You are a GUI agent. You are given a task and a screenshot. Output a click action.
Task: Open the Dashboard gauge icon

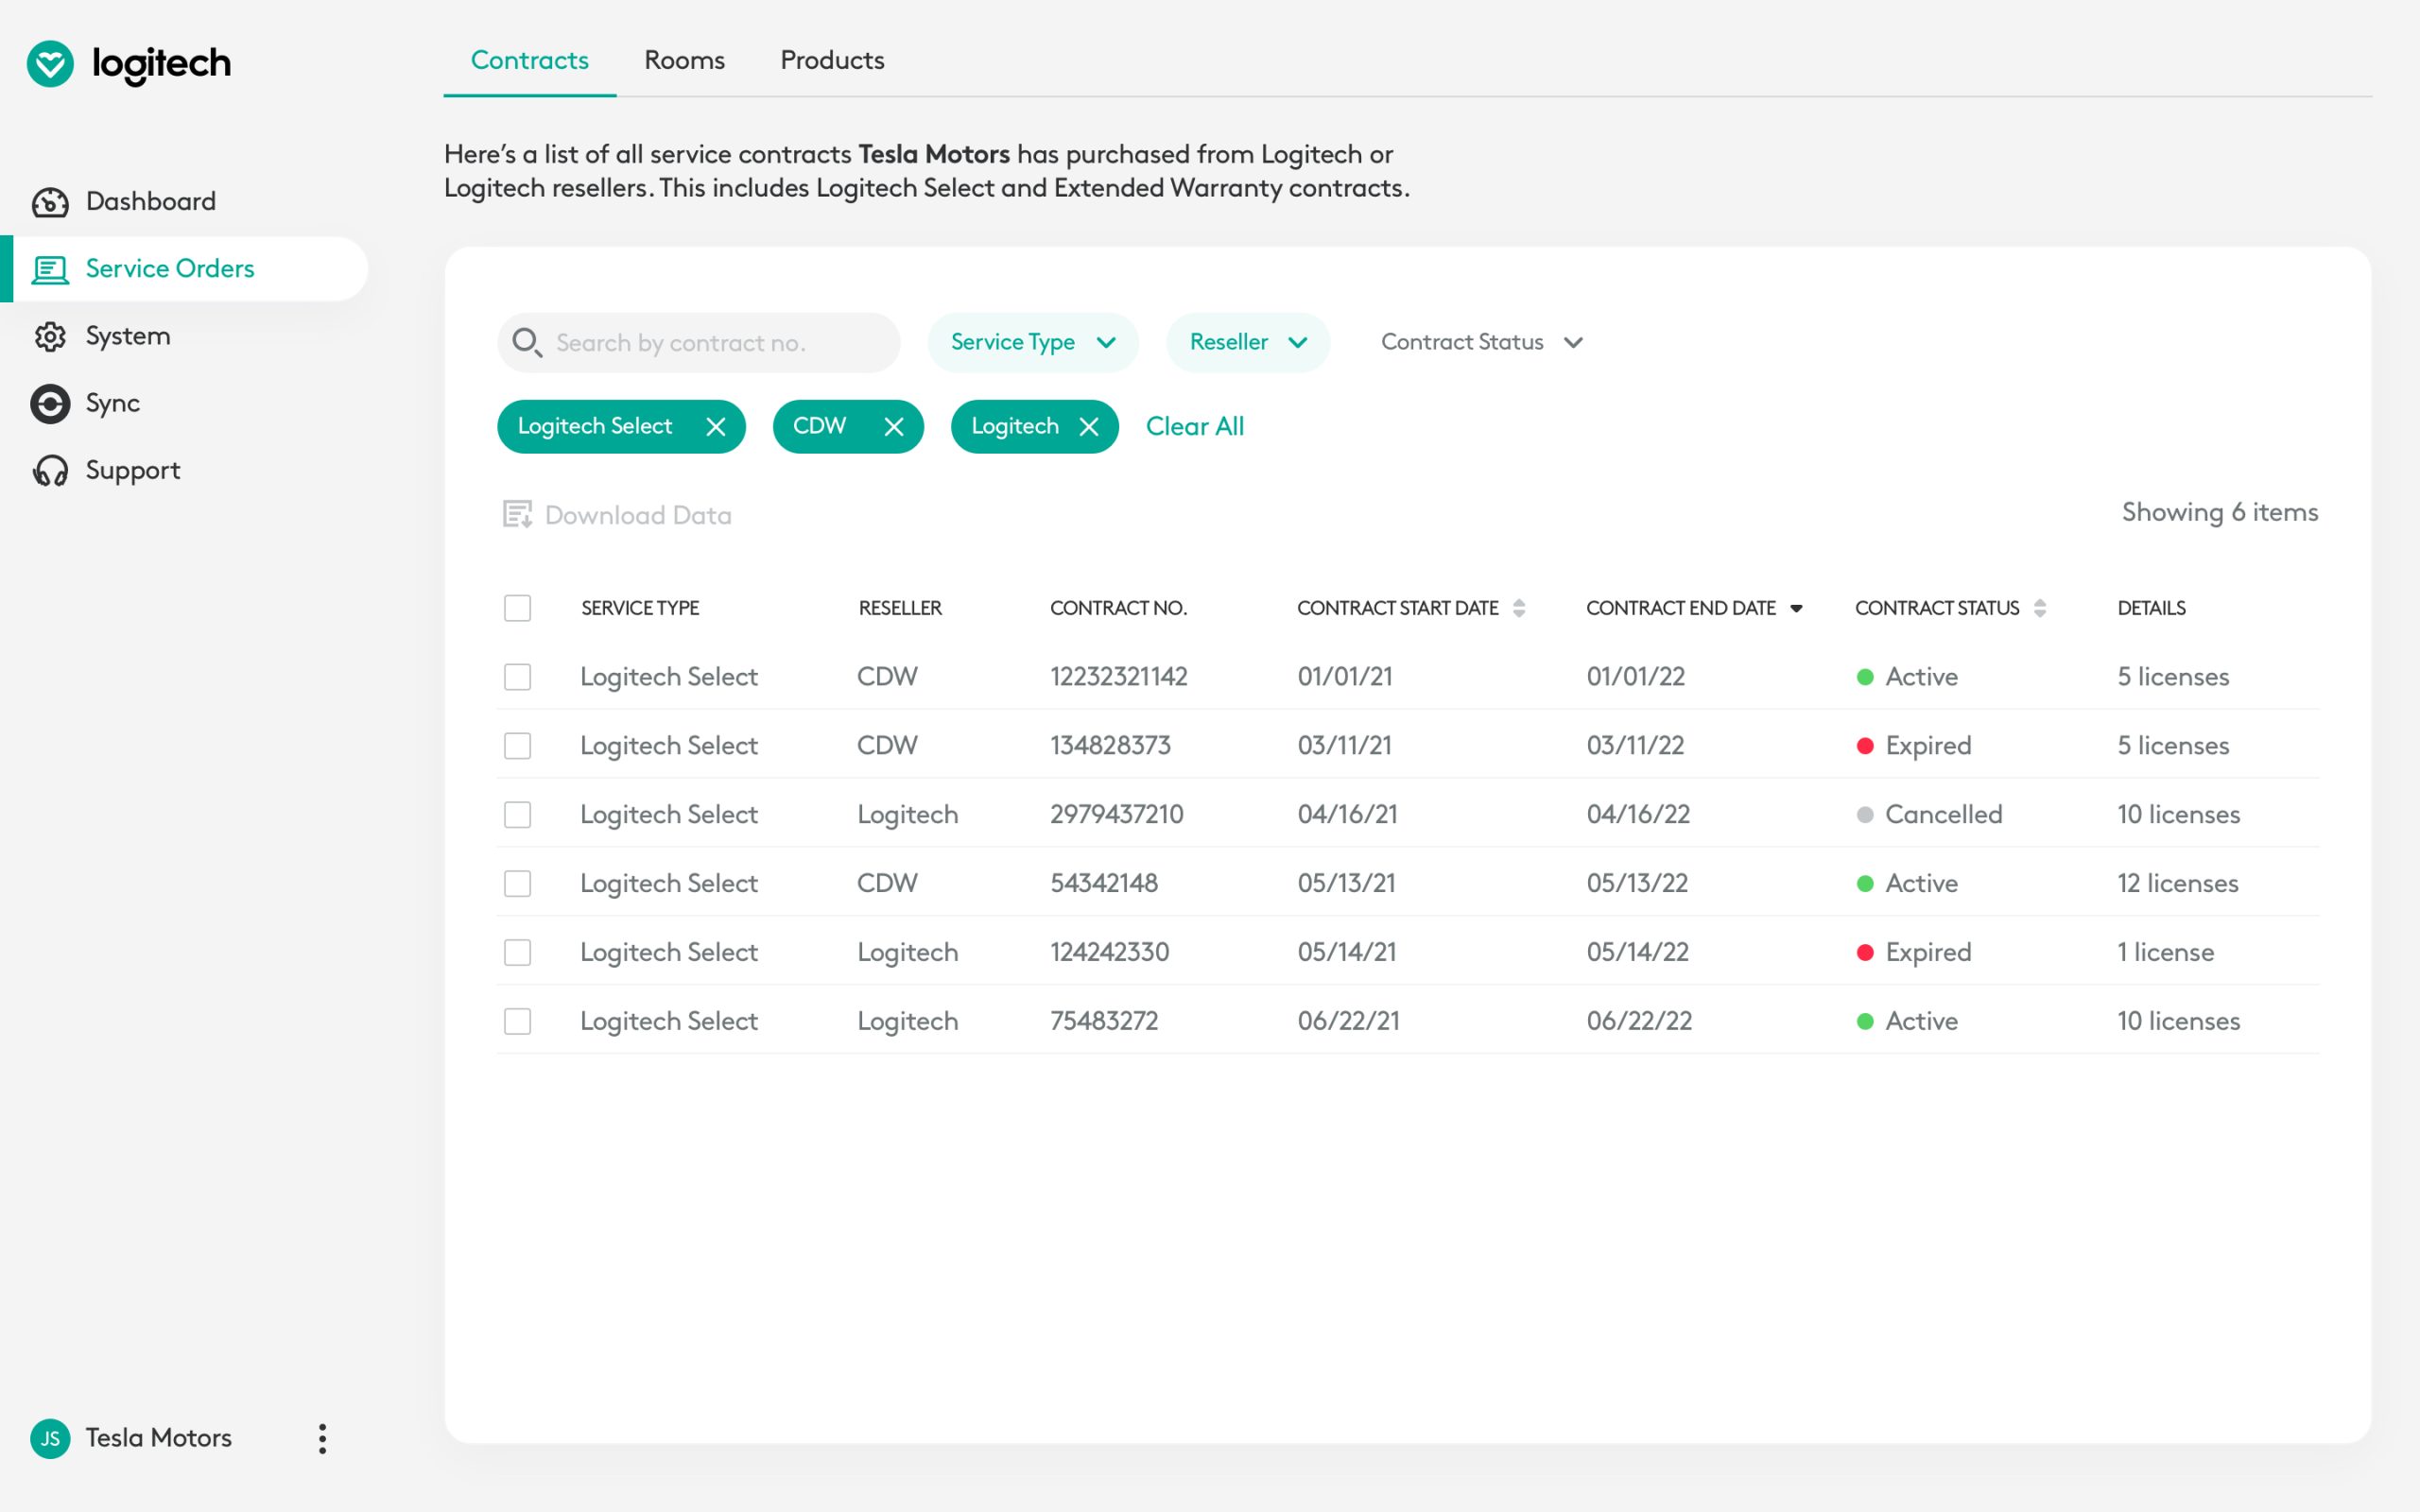point(50,202)
